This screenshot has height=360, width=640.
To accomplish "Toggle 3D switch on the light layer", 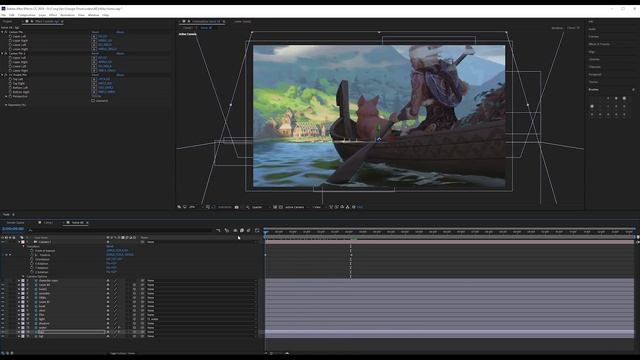I will click(134, 319).
